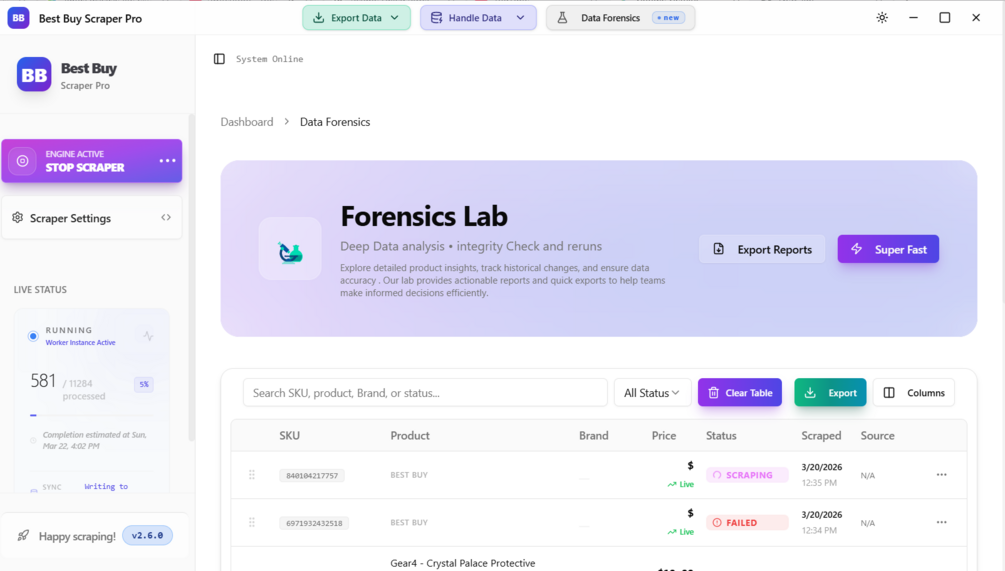Click the document icon on Export Reports
Image resolution: width=1005 pixels, height=571 pixels.
click(718, 249)
